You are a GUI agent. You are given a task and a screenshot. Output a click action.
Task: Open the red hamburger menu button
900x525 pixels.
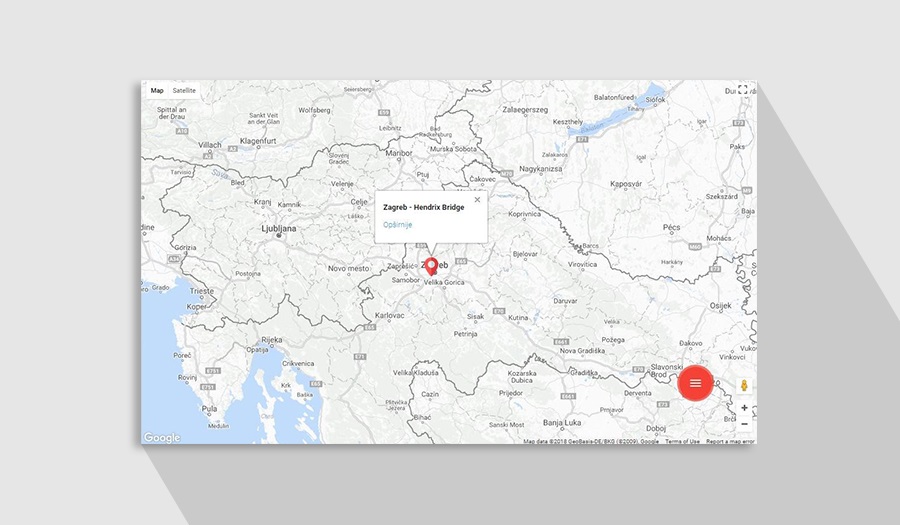click(695, 383)
